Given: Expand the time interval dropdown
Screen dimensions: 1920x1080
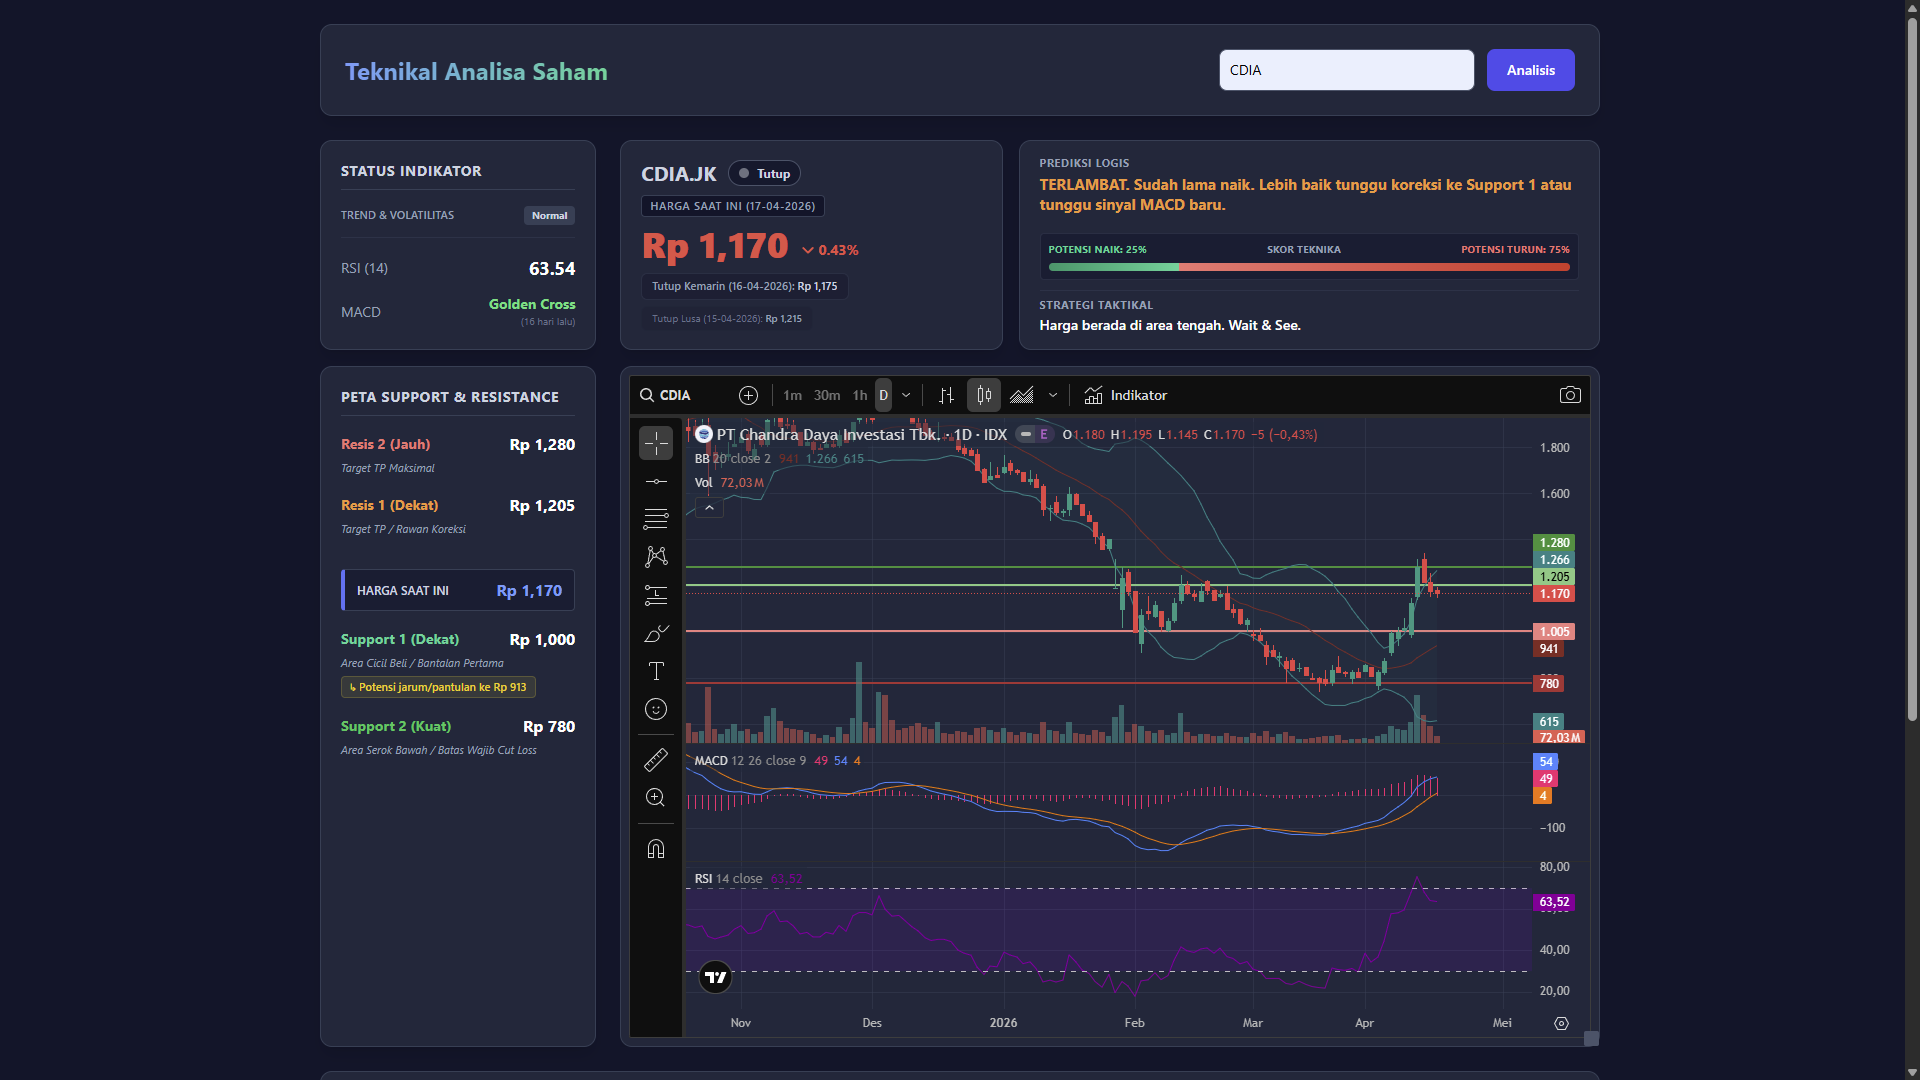Looking at the screenshot, I should [906, 395].
